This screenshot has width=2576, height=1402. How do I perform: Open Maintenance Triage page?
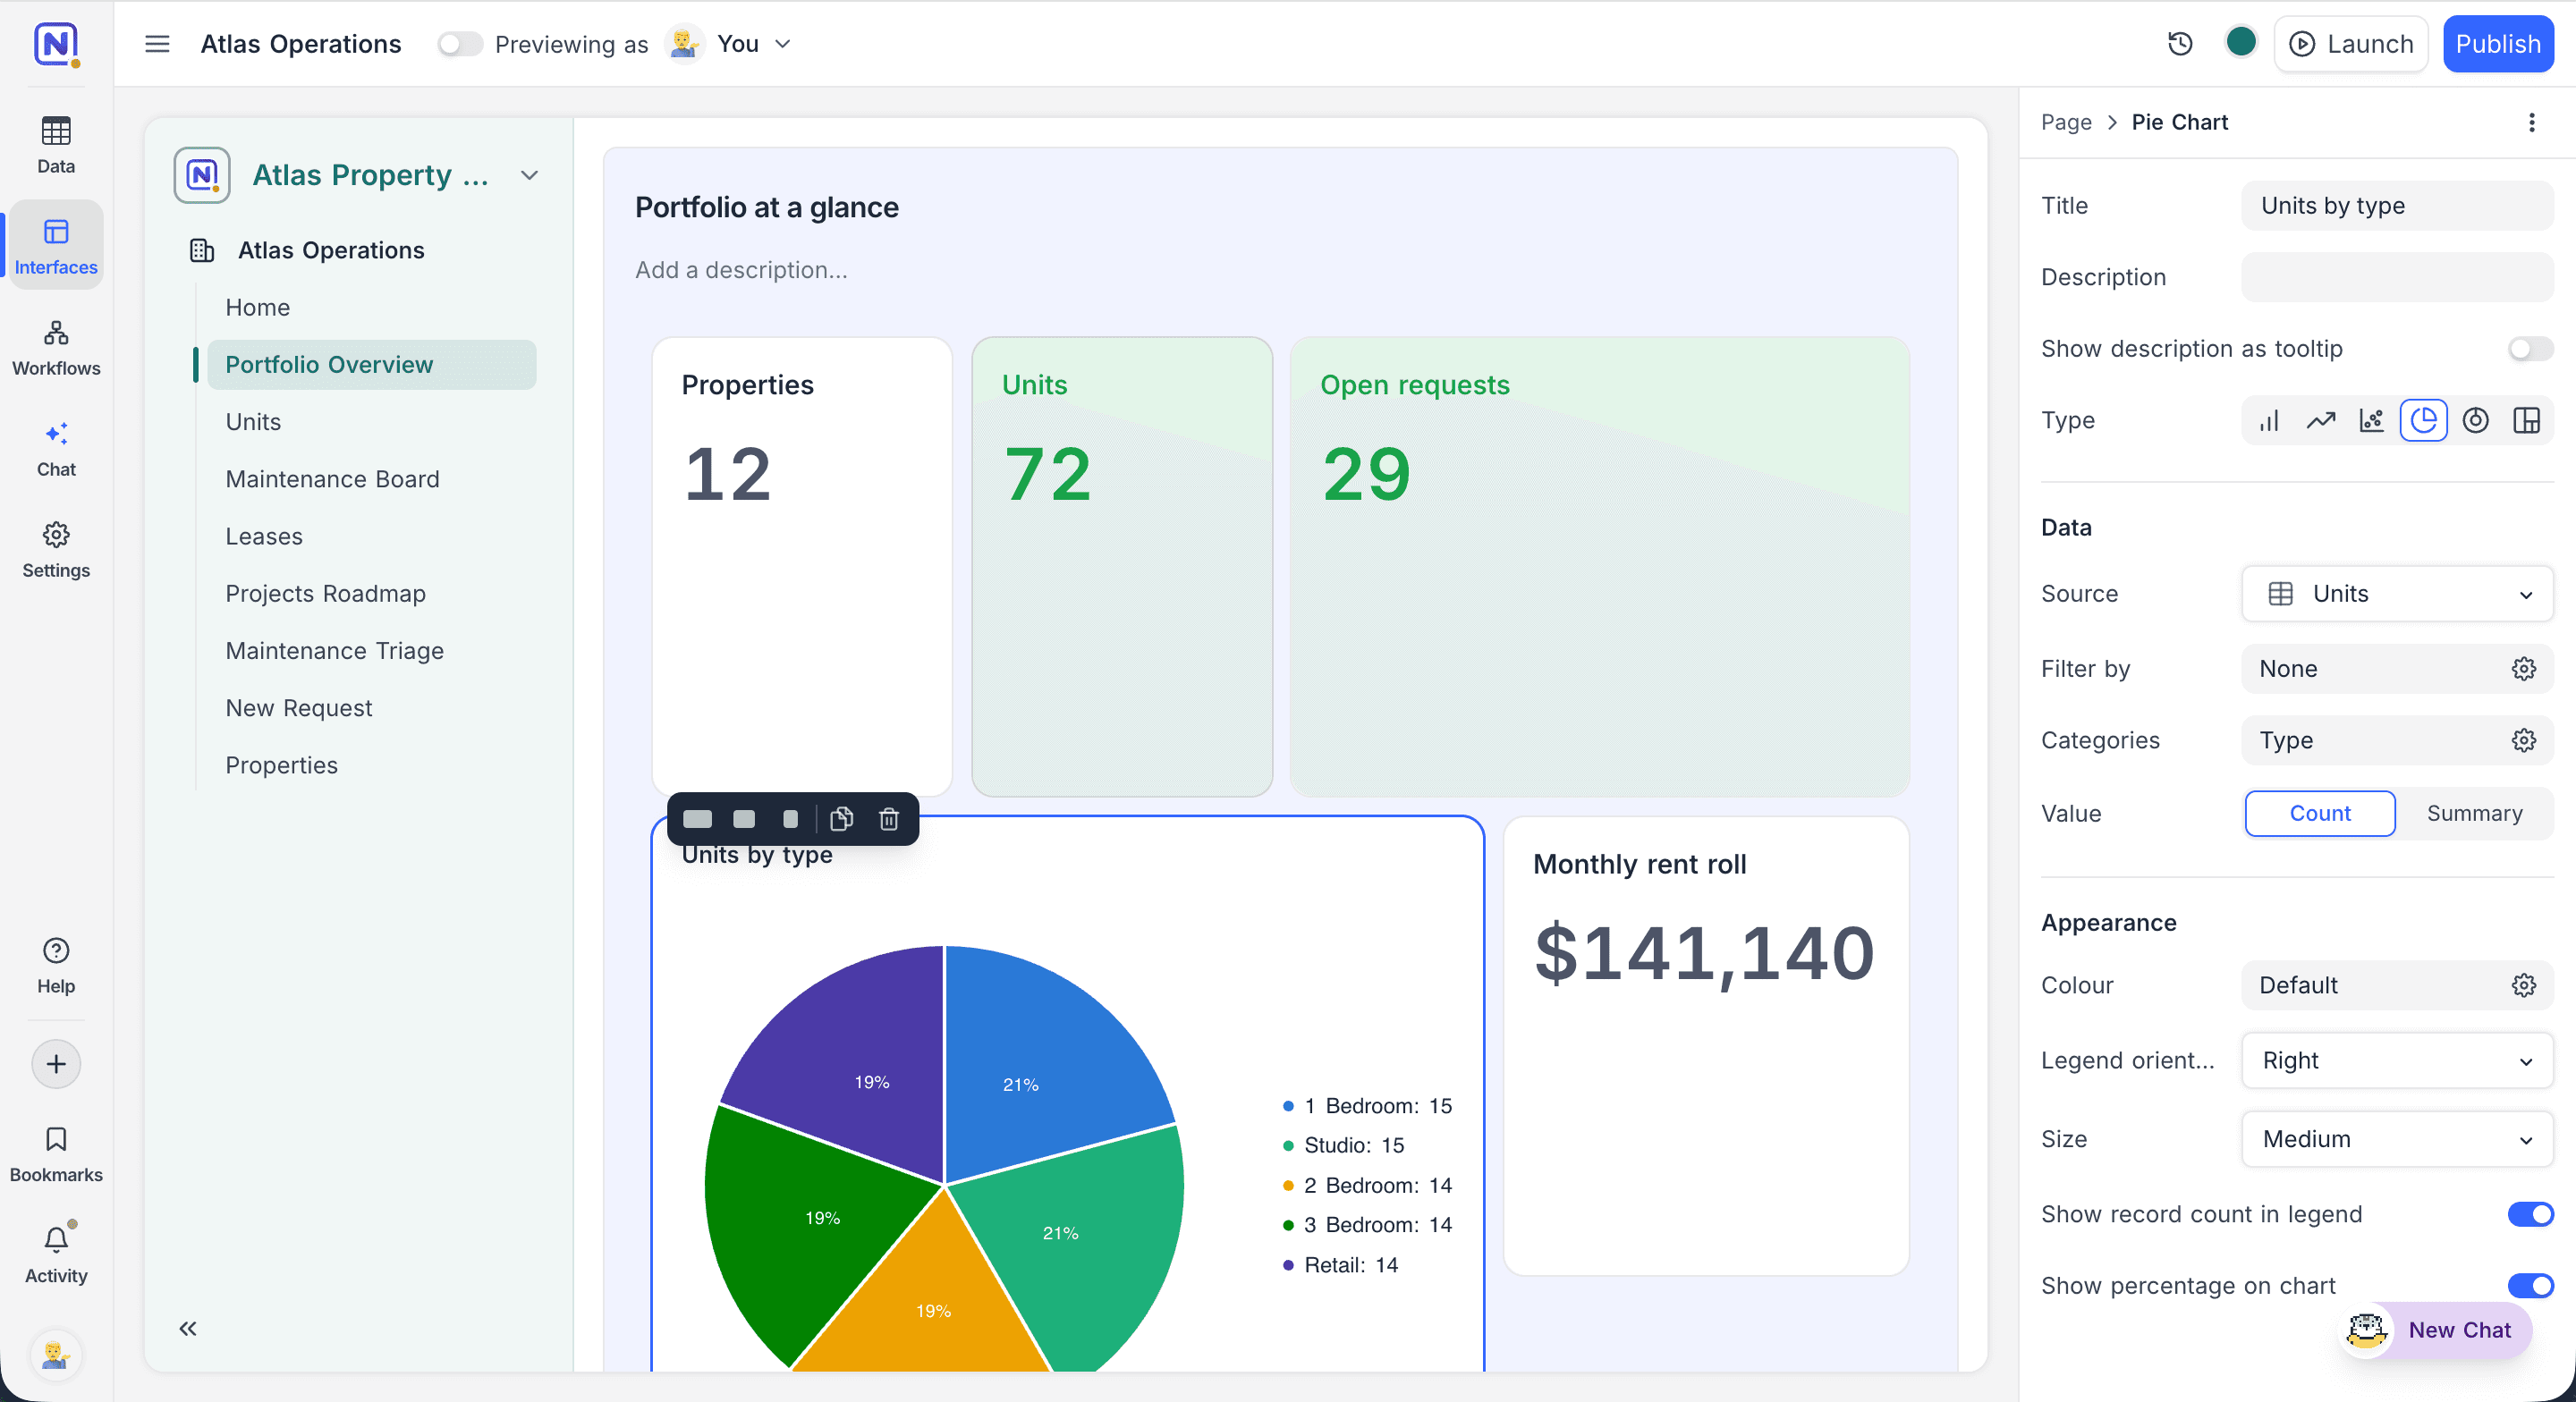pyautogui.click(x=334, y=650)
